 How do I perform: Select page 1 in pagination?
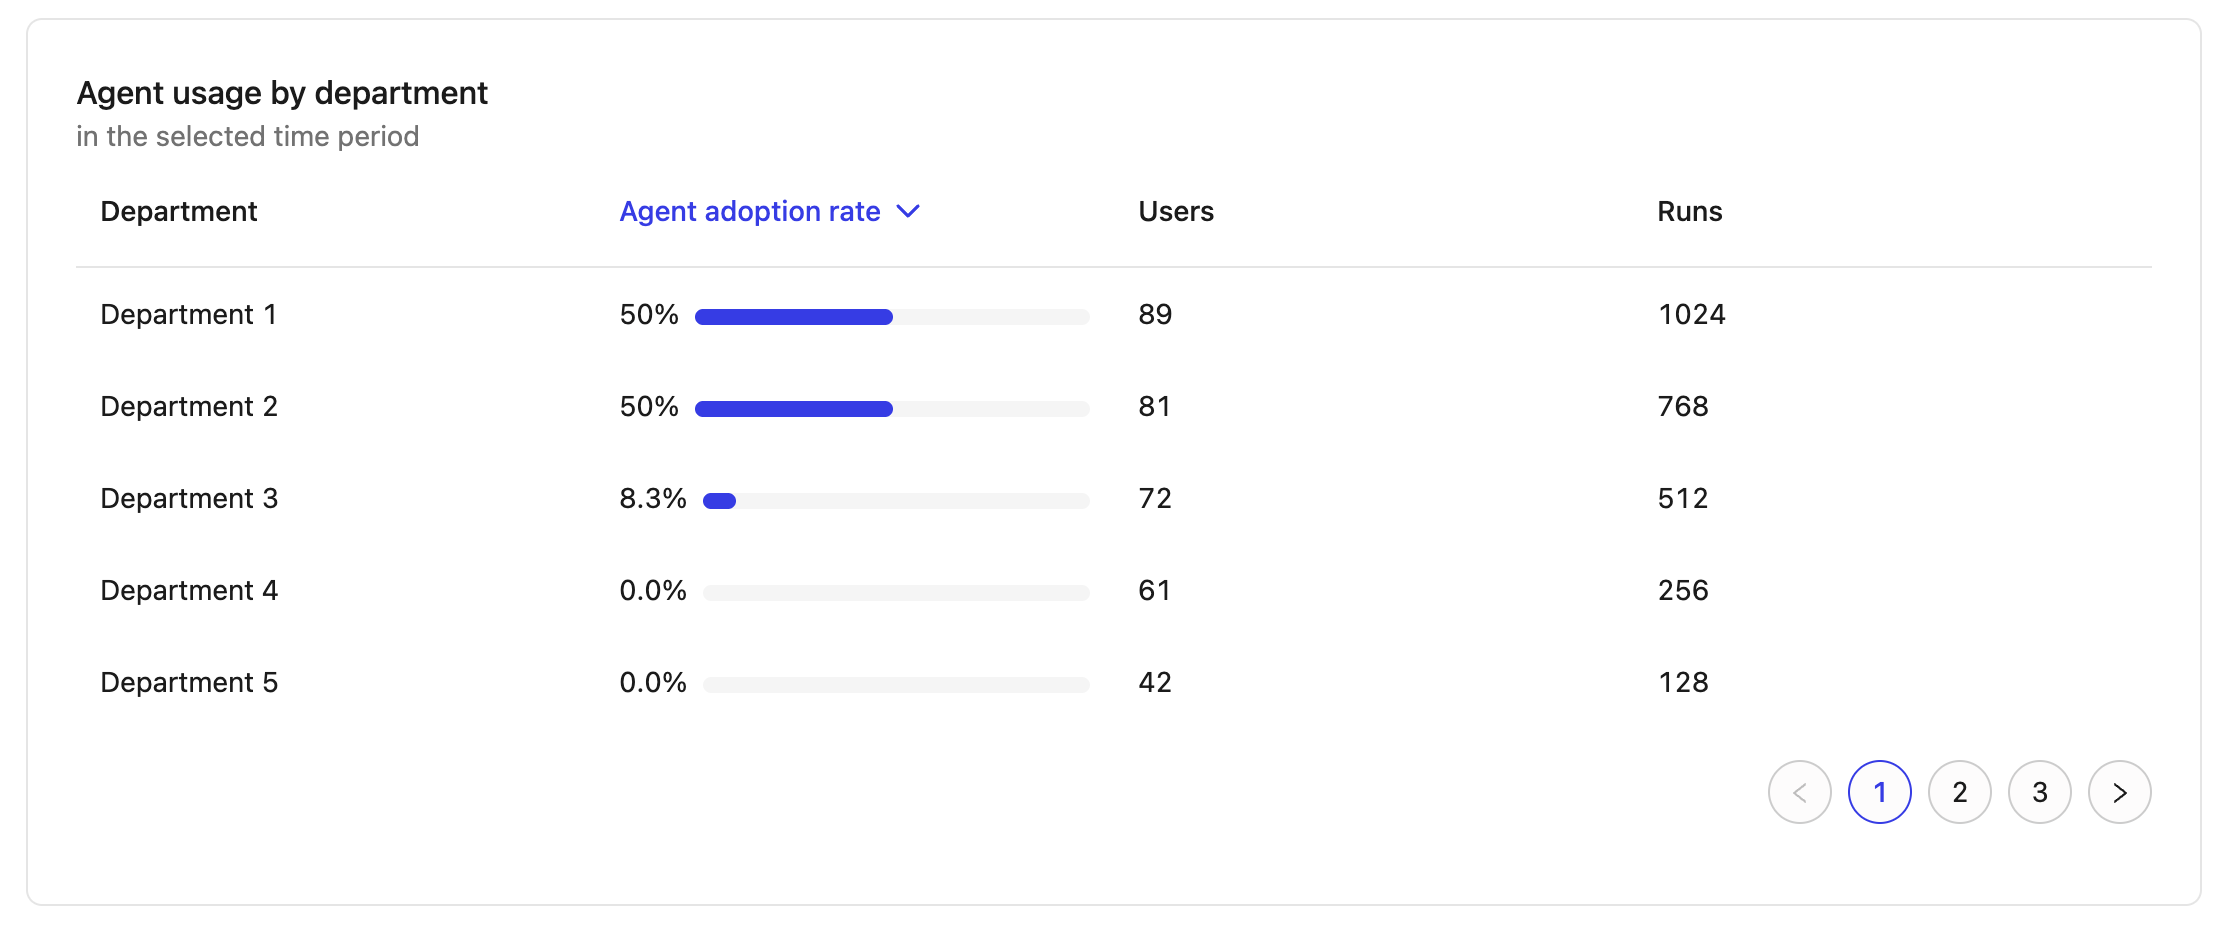[x=1879, y=793]
